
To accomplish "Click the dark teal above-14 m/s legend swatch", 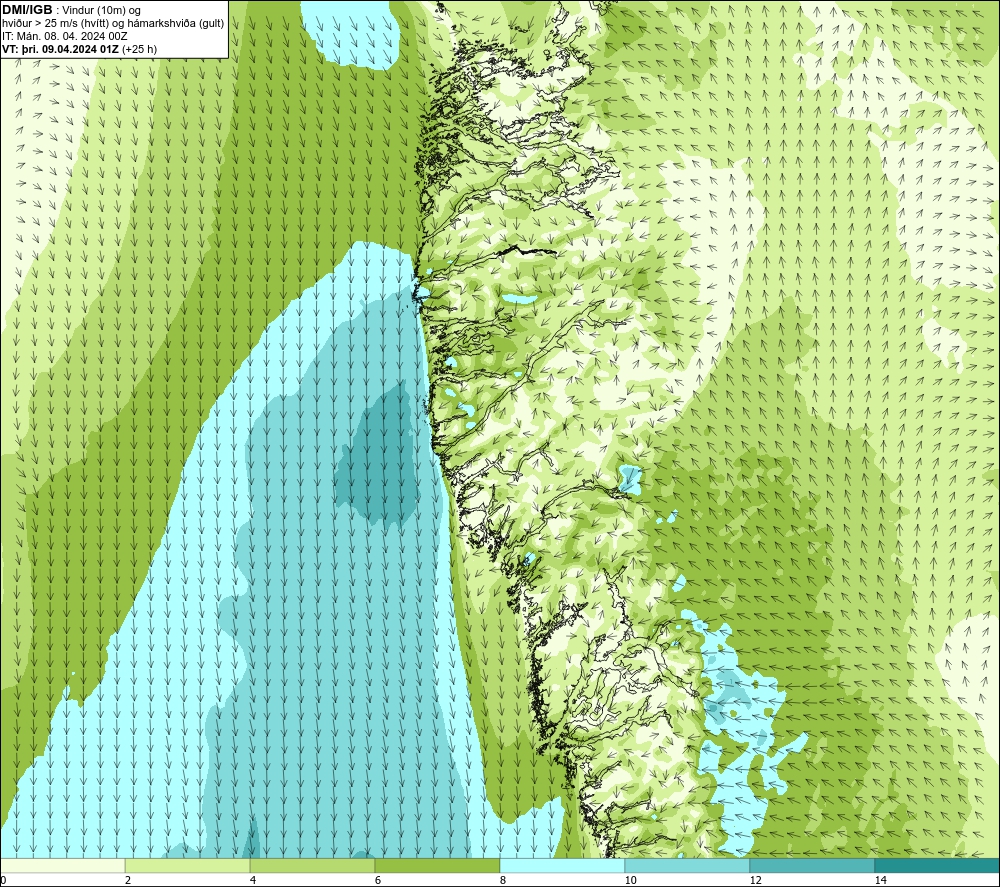I will coord(938,865).
